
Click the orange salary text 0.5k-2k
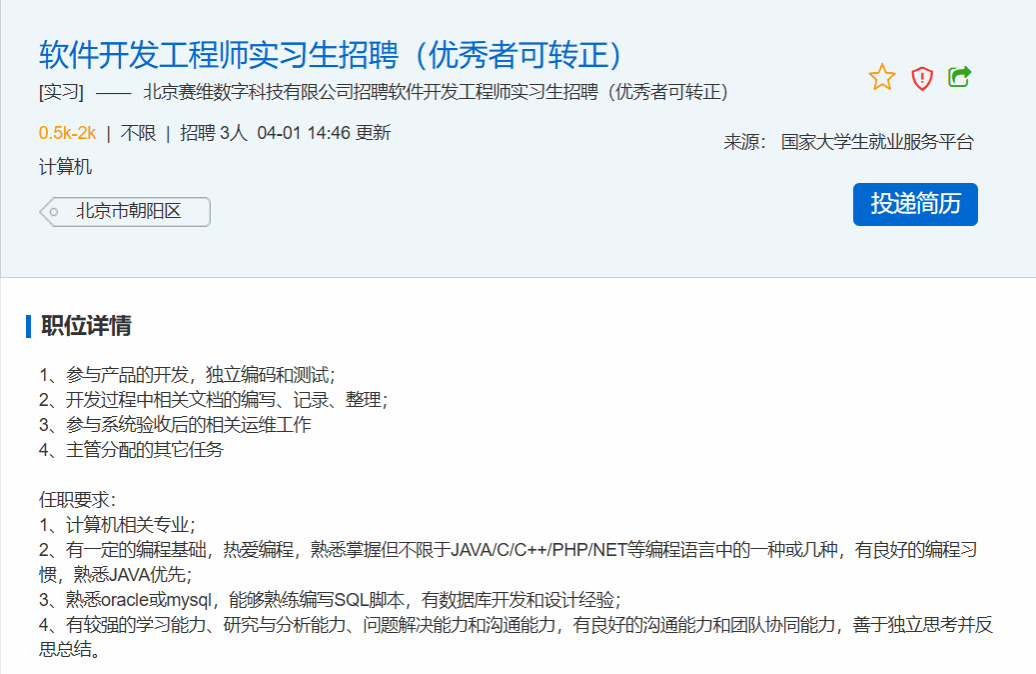(x=67, y=133)
